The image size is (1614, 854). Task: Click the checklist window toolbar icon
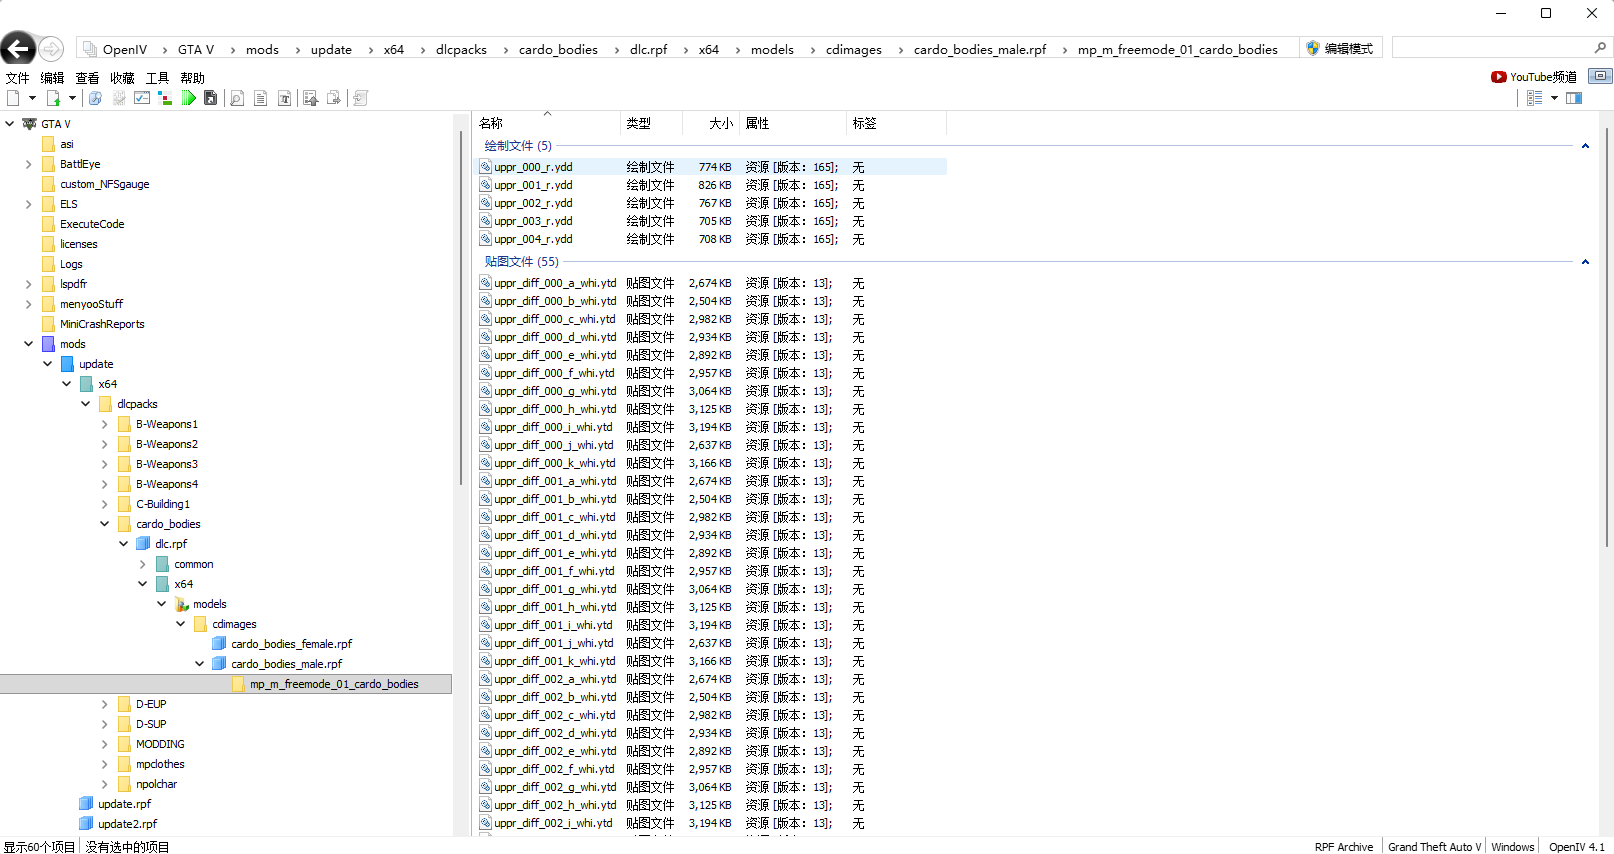(x=142, y=98)
